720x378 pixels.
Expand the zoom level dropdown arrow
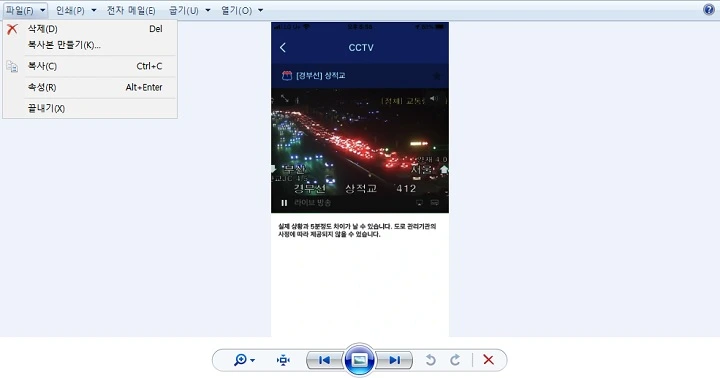point(253,360)
